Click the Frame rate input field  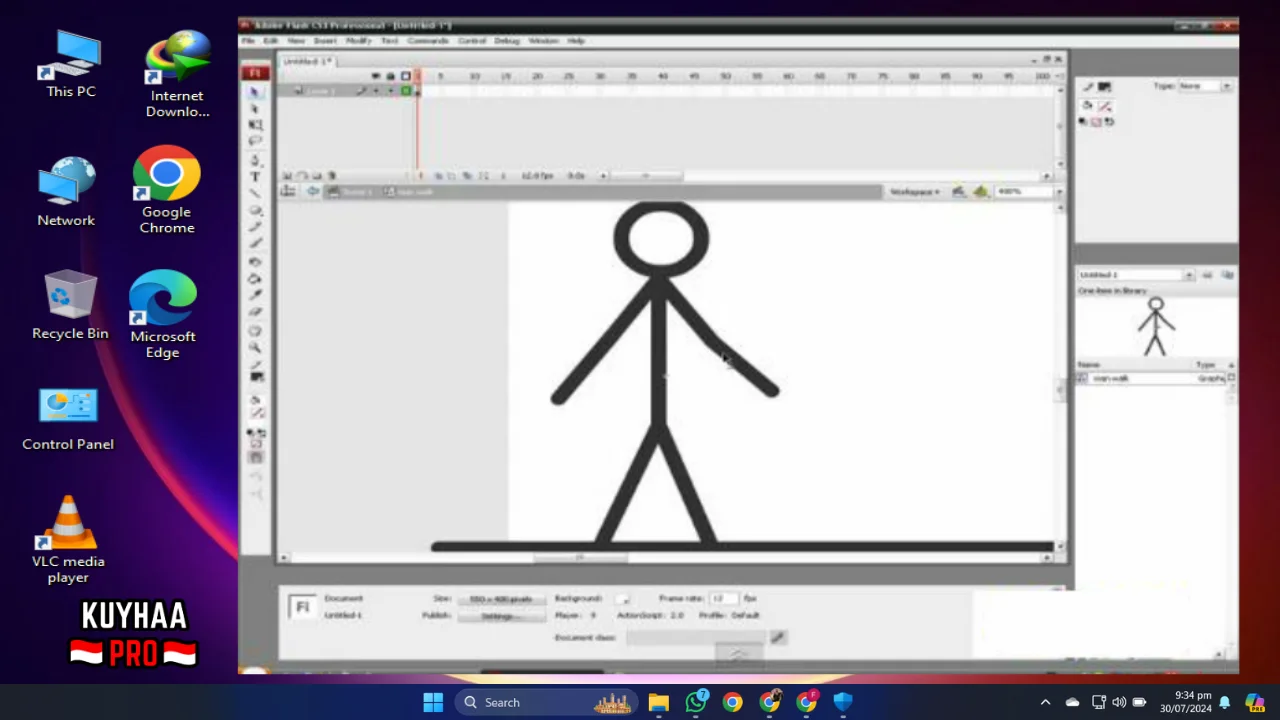(x=724, y=598)
